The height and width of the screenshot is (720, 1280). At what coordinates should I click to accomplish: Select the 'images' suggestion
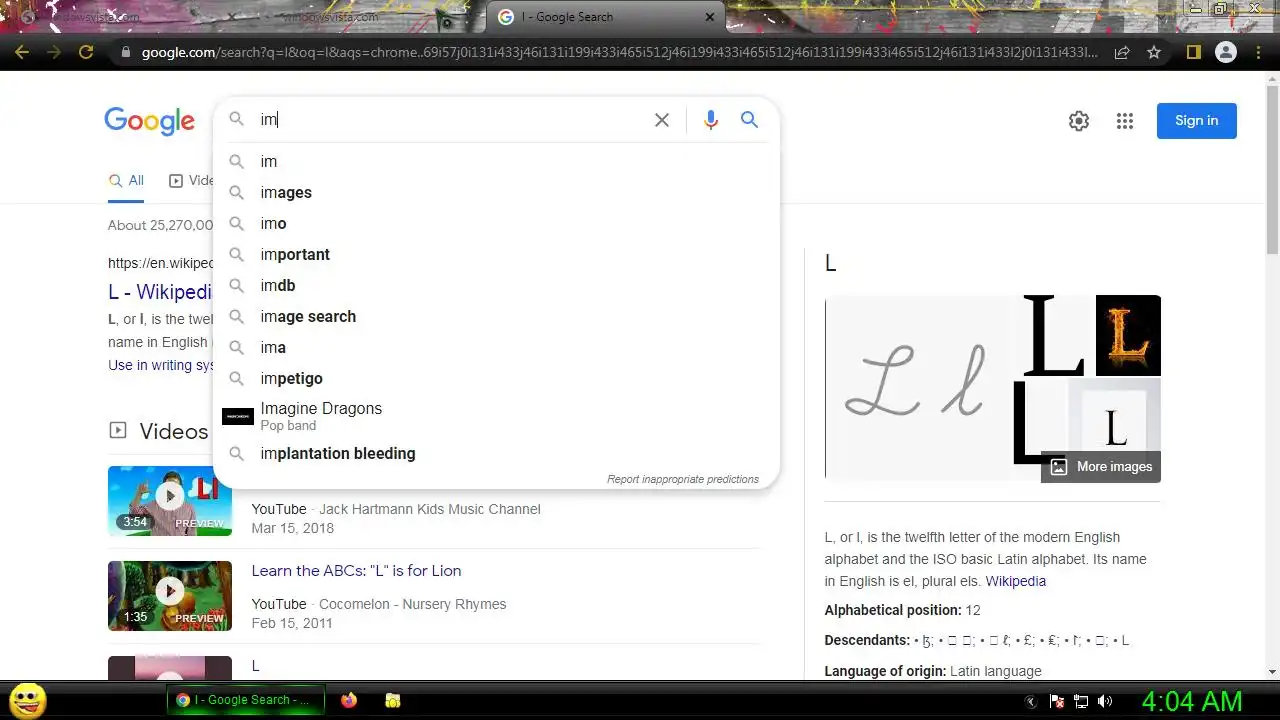[496, 192]
